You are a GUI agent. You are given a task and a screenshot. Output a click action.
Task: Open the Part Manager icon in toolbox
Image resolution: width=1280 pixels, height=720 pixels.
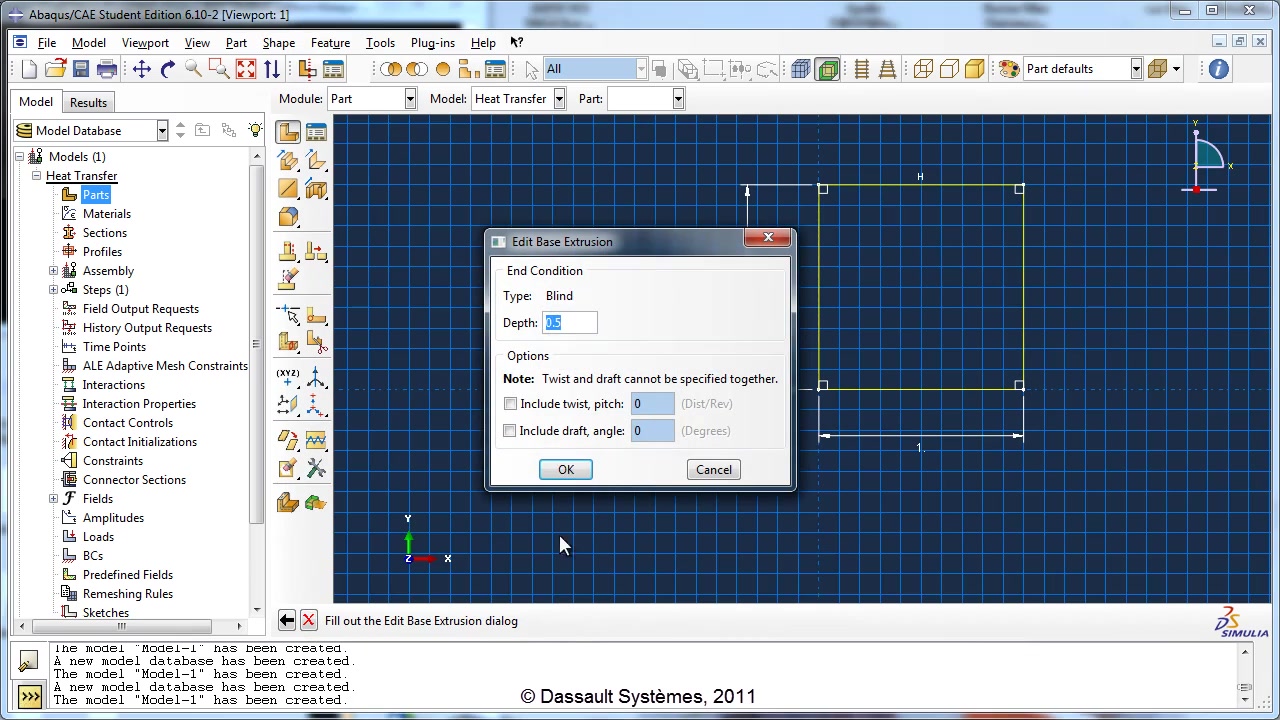316,132
